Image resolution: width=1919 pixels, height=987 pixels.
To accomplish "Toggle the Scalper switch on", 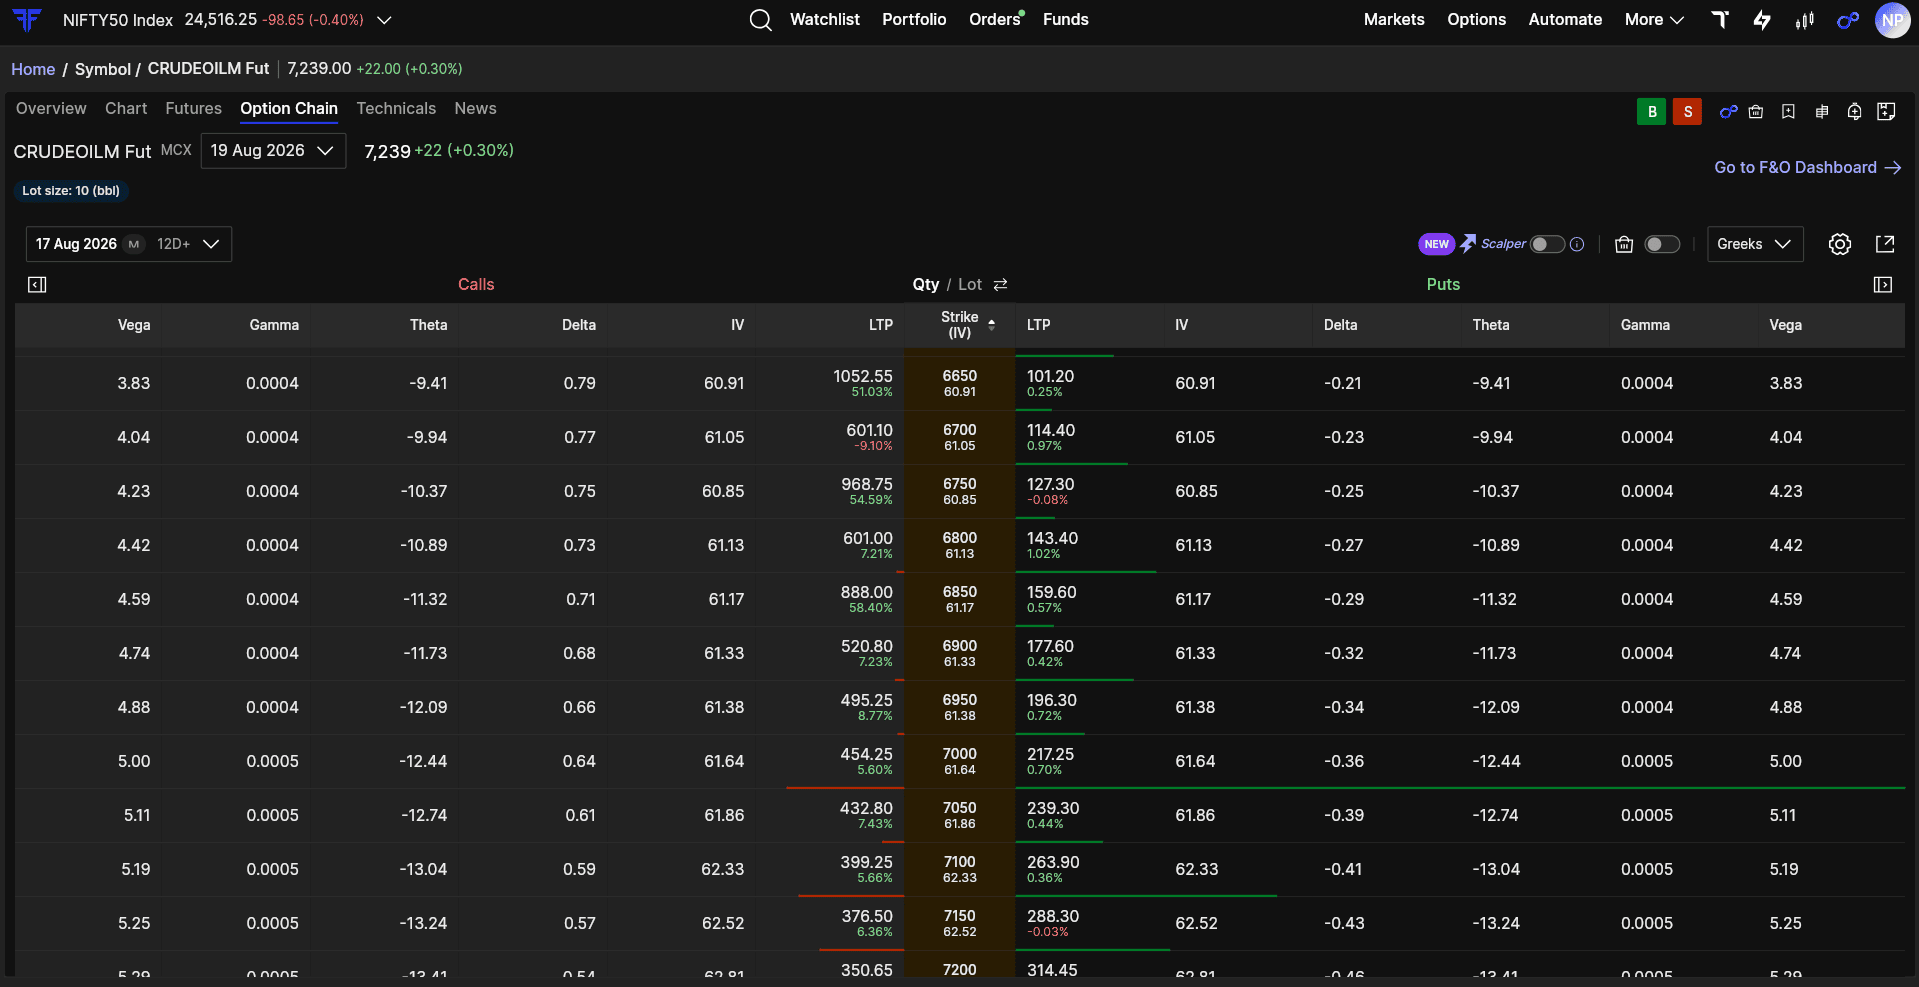I will click(x=1547, y=244).
